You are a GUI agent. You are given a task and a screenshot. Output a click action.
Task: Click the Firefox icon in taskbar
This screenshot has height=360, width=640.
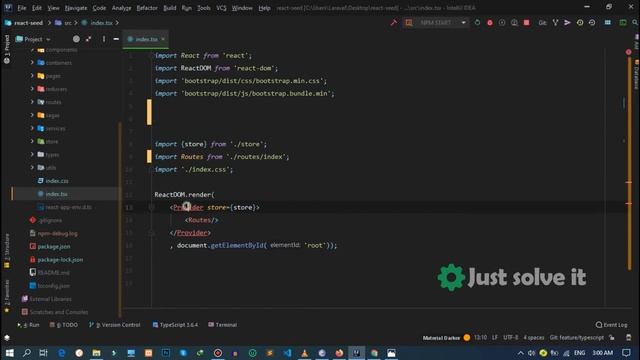click(339, 353)
